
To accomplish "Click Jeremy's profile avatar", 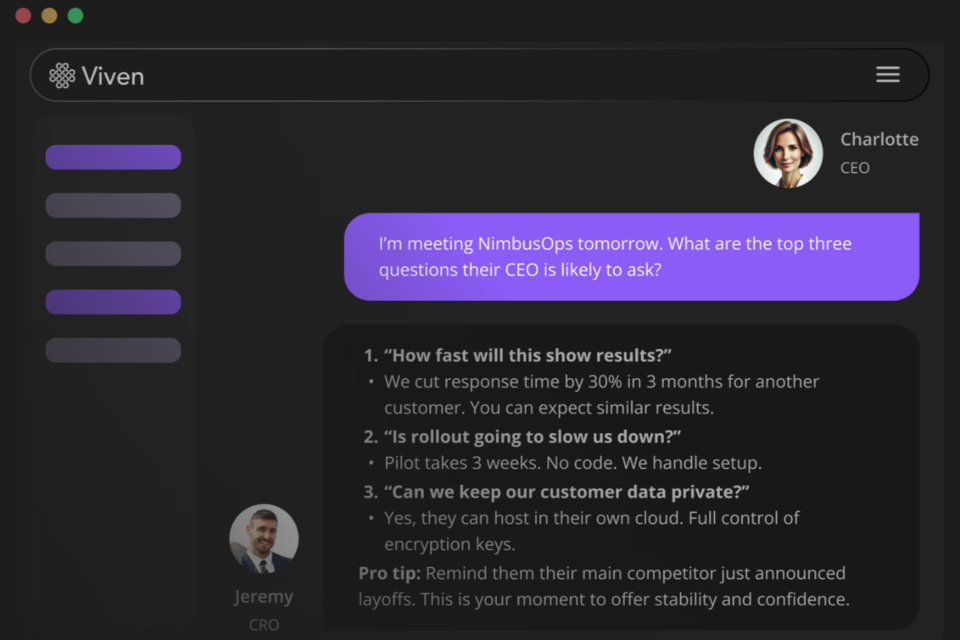I will click(264, 538).
